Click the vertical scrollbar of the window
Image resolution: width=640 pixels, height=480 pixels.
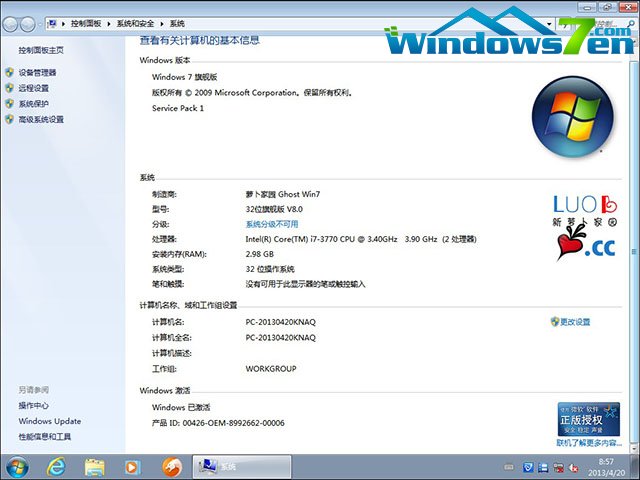click(x=635, y=245)
